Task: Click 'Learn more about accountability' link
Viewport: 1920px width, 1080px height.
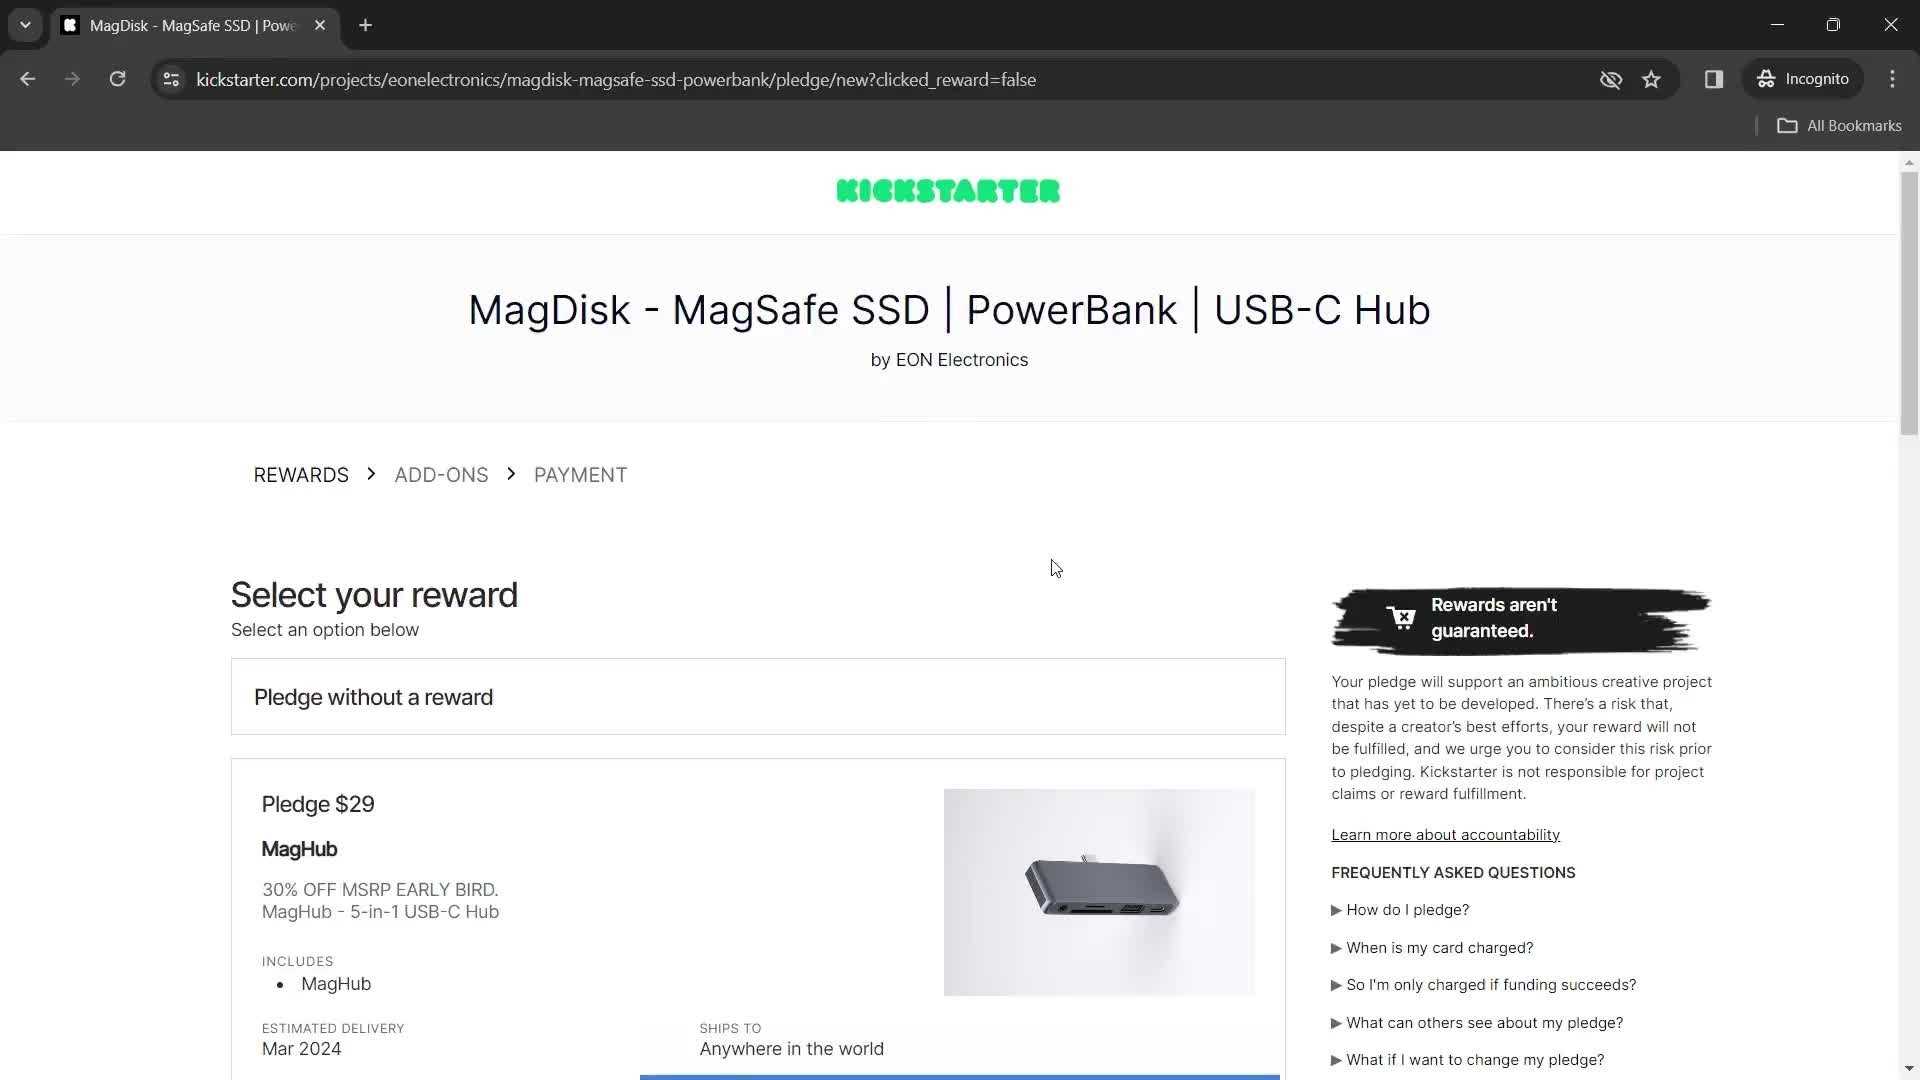Action: [1445, 833]
